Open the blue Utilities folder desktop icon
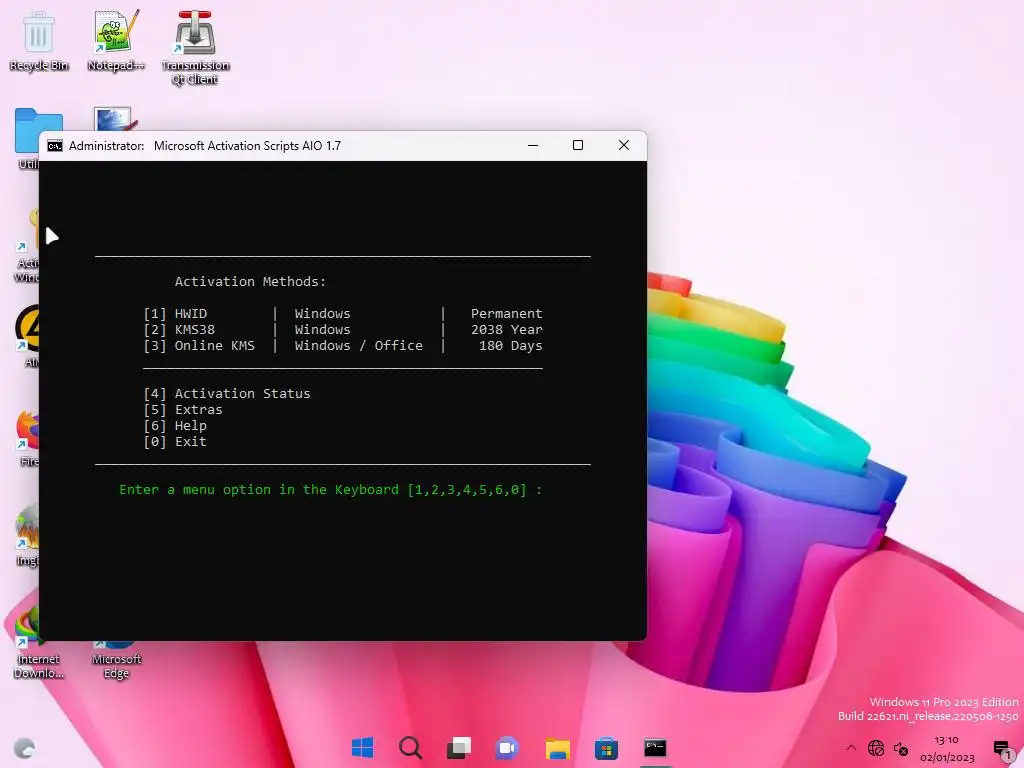Screen dimensions: 1024x768 (27, 138)
